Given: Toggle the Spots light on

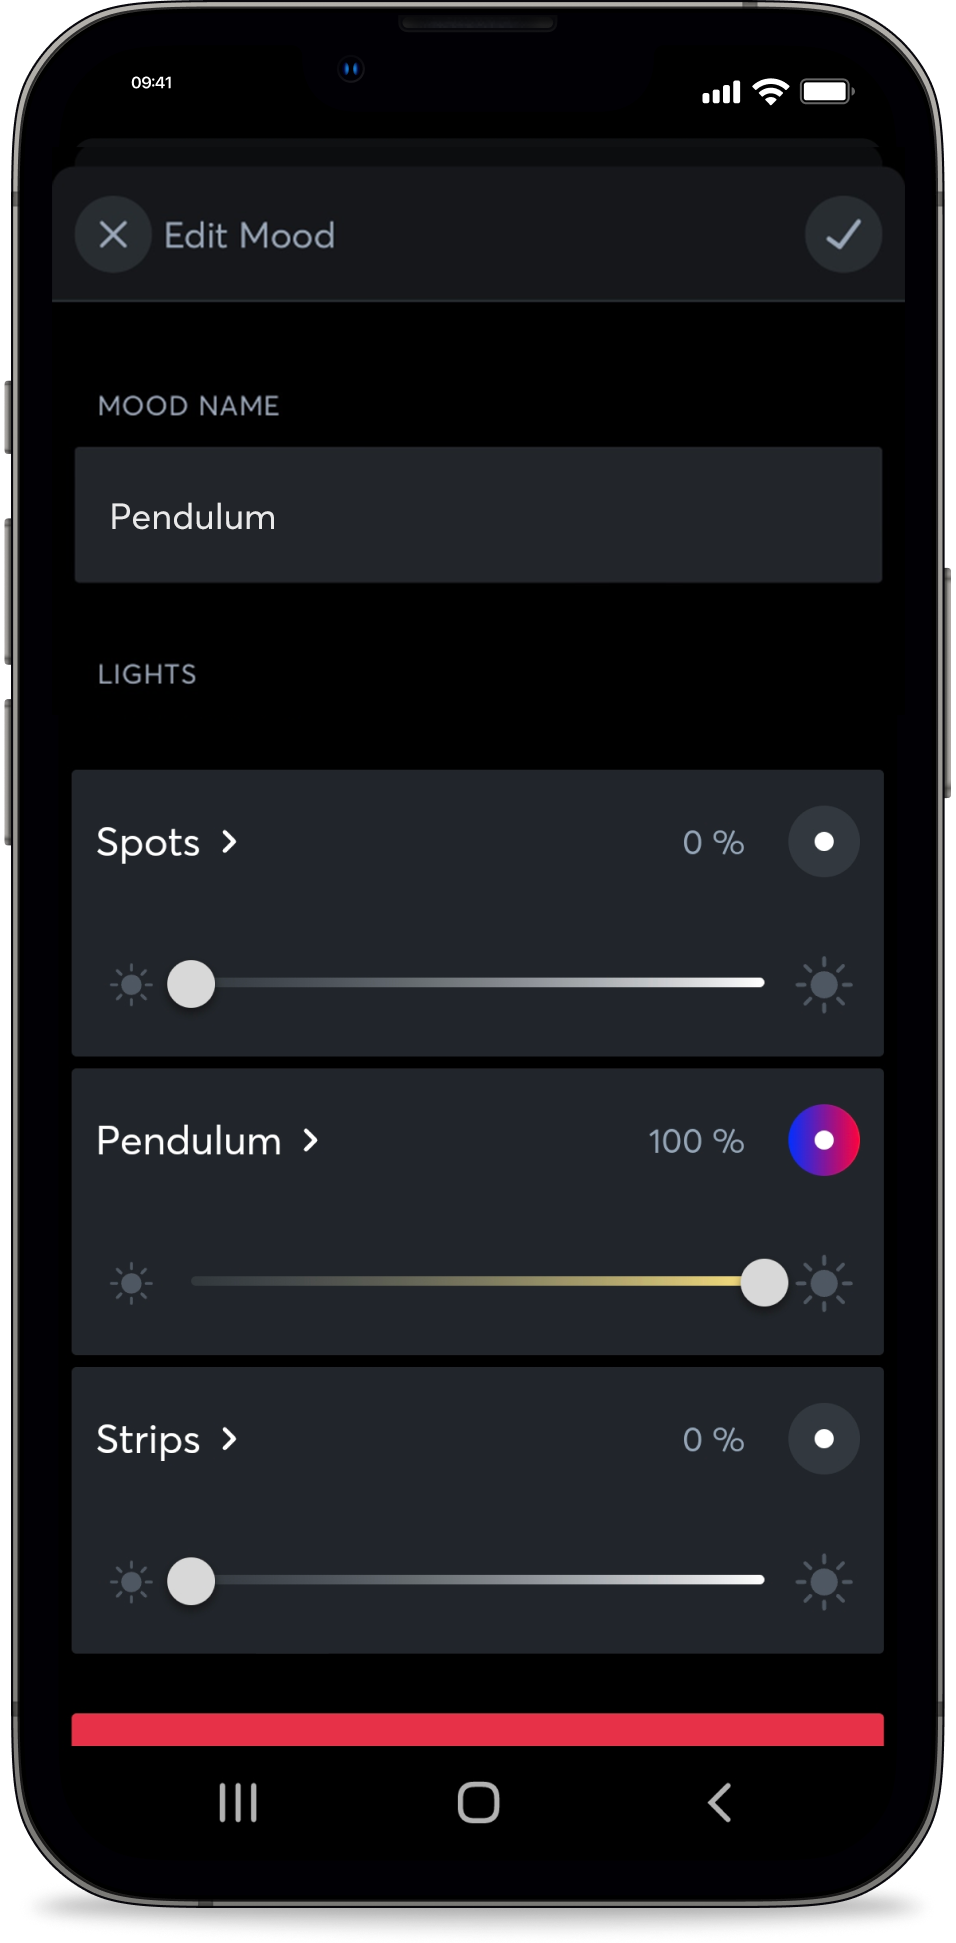Looking at the screenshot, I should point(824,842).
